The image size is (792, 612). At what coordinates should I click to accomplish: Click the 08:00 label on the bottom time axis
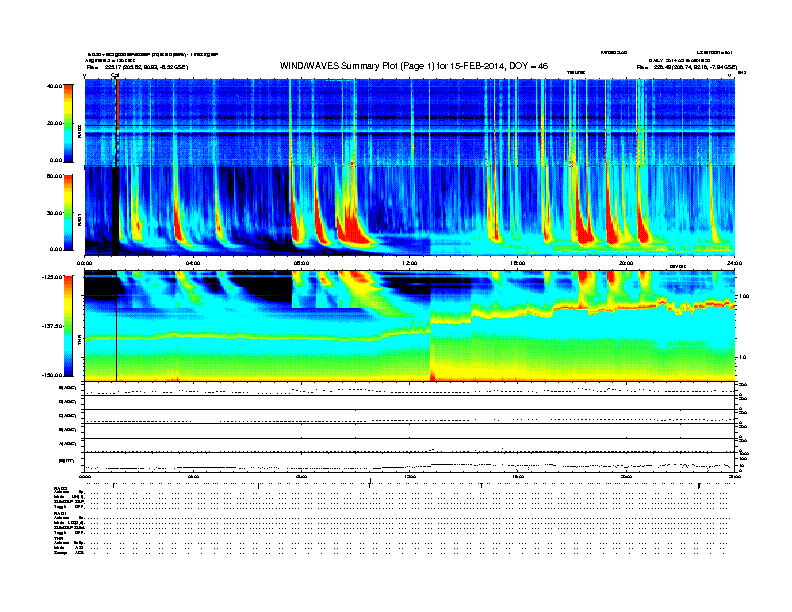[301, 476]
